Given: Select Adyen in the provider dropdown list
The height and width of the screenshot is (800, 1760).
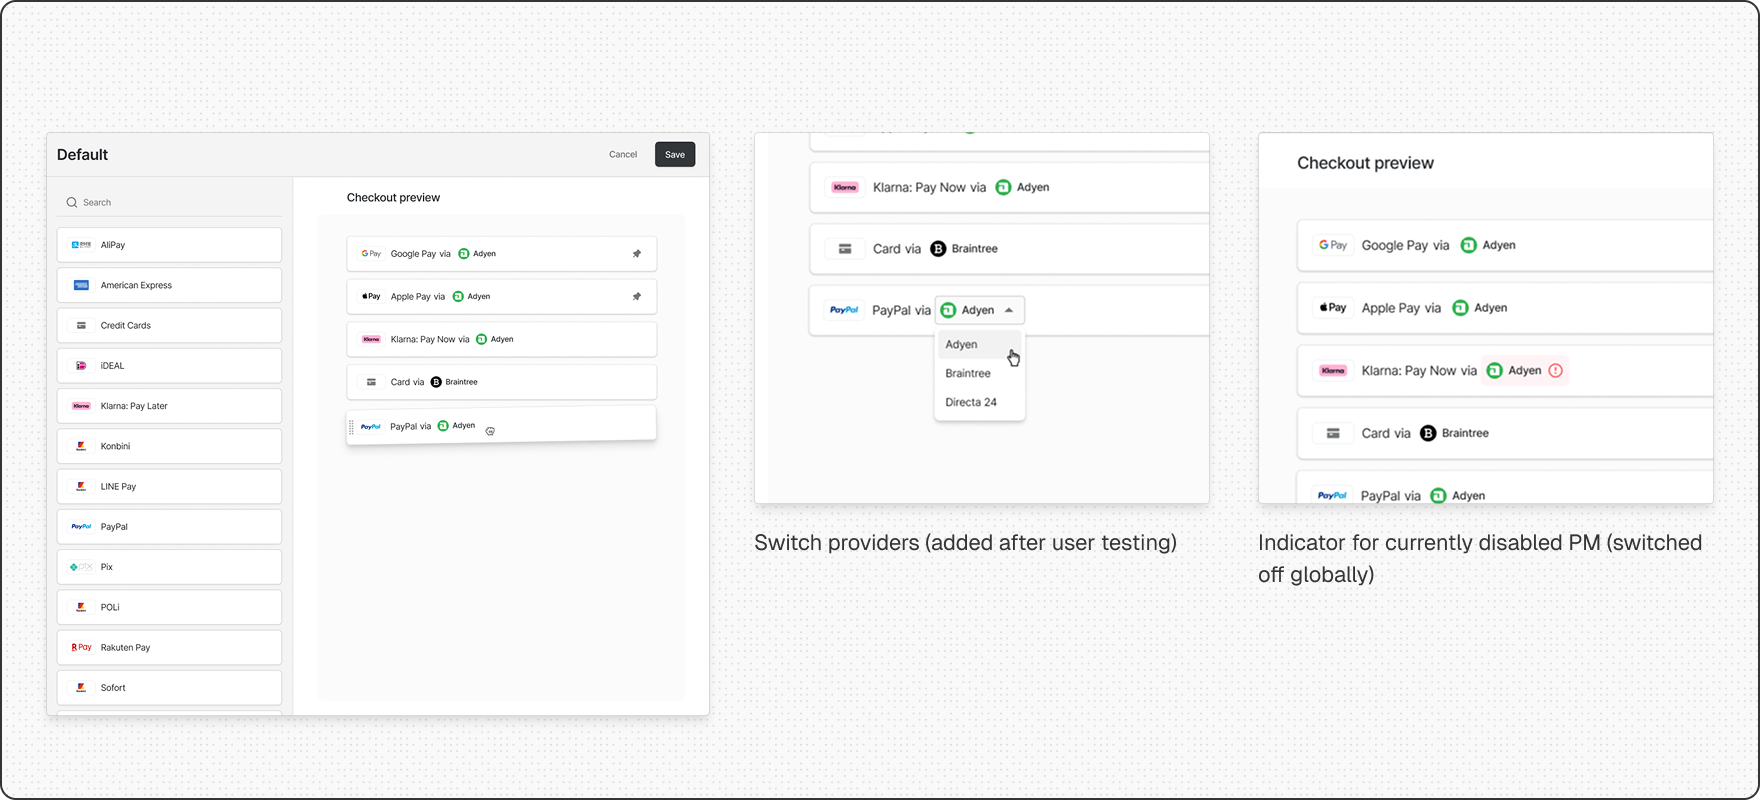Looking at the screenshot, I should [980, 344].
